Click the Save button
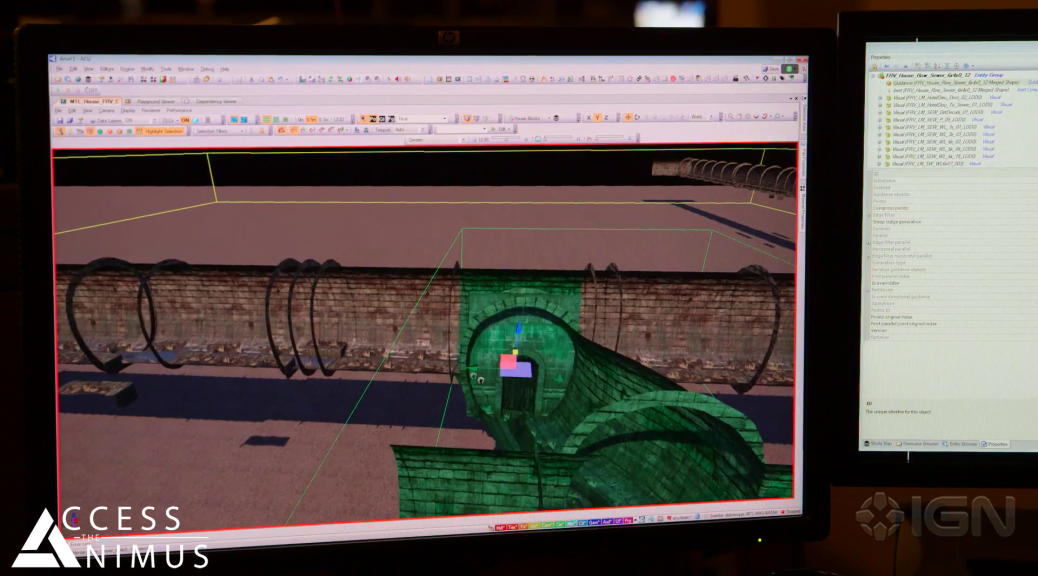The height and width of the screenshot is (576, 1038). (773, 69)
